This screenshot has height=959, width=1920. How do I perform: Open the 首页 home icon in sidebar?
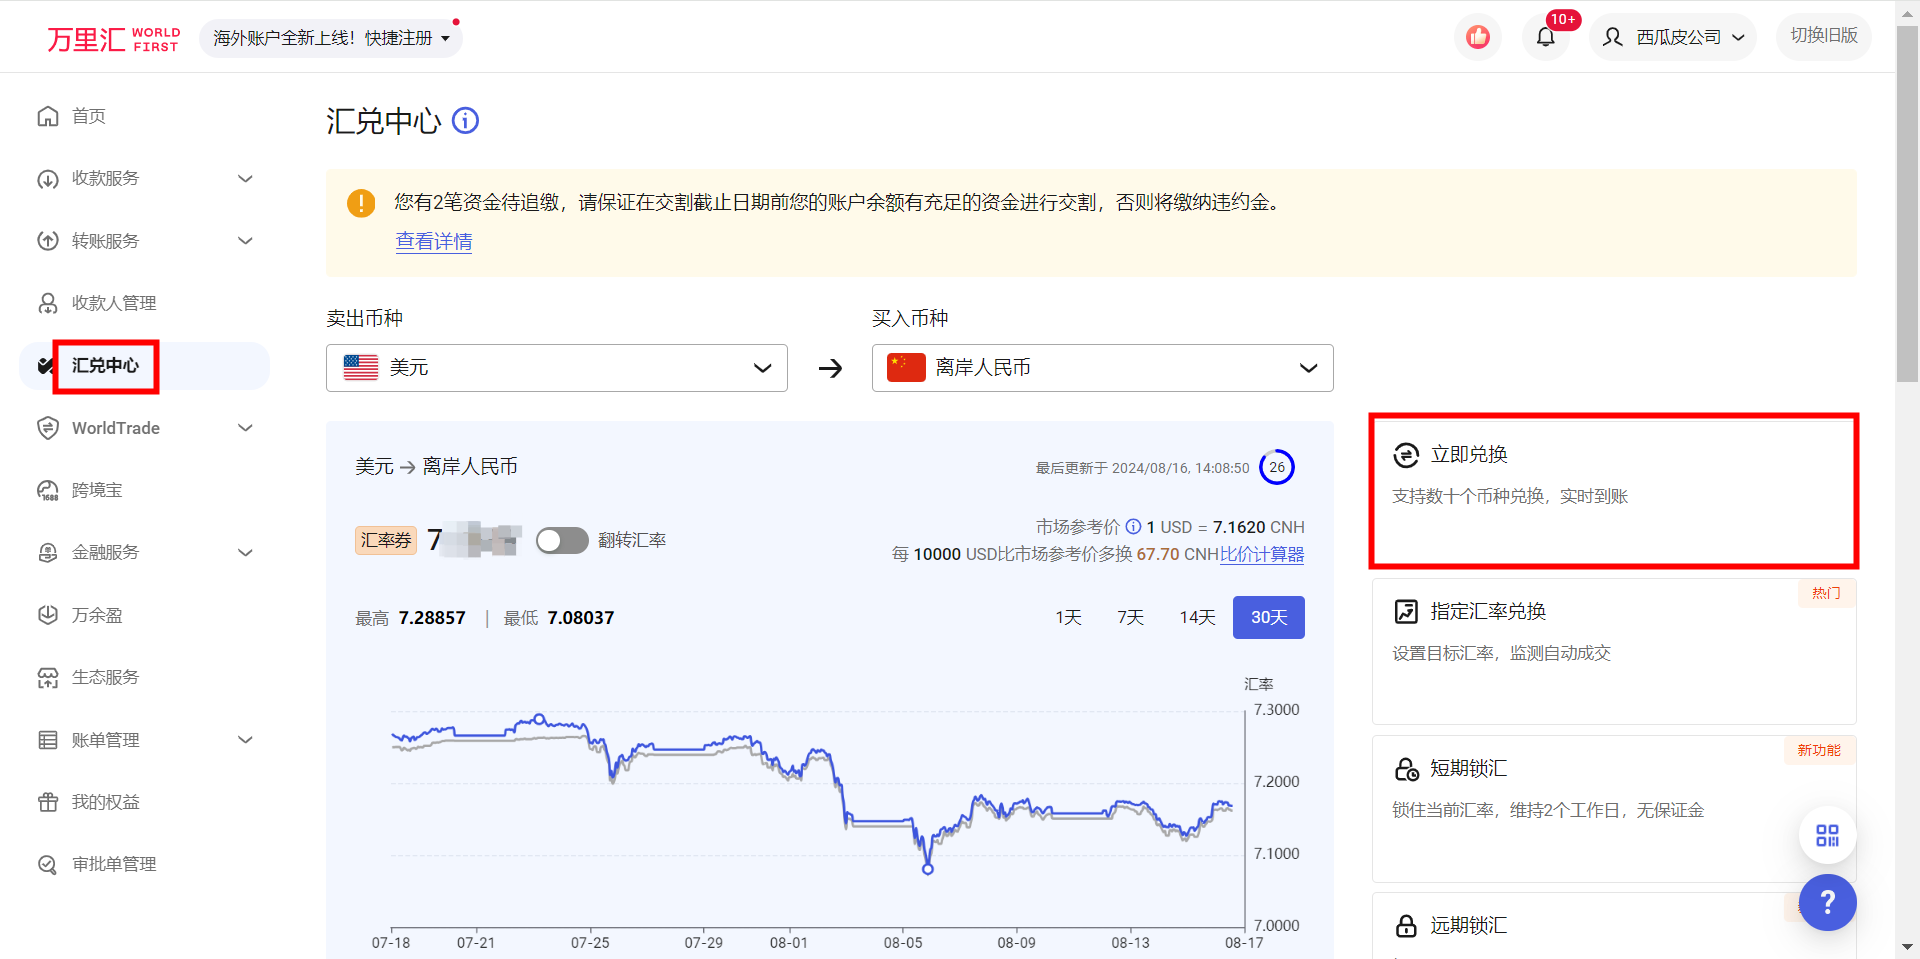coord(47,116)
